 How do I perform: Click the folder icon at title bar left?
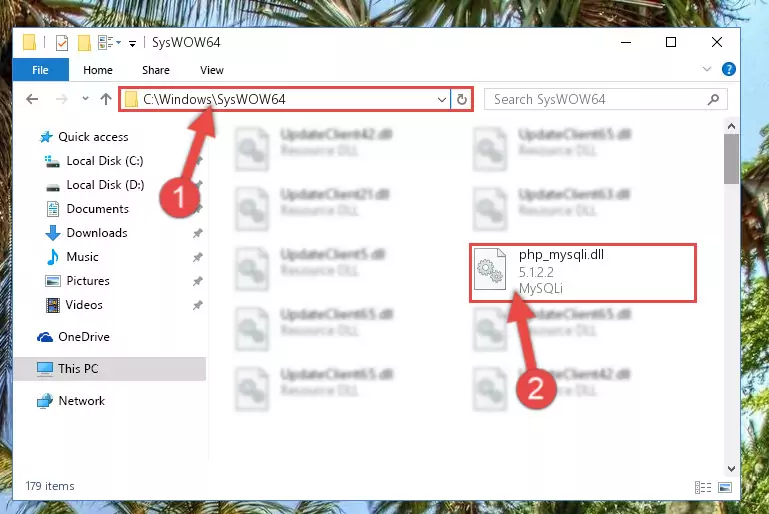tap(29, 43)
